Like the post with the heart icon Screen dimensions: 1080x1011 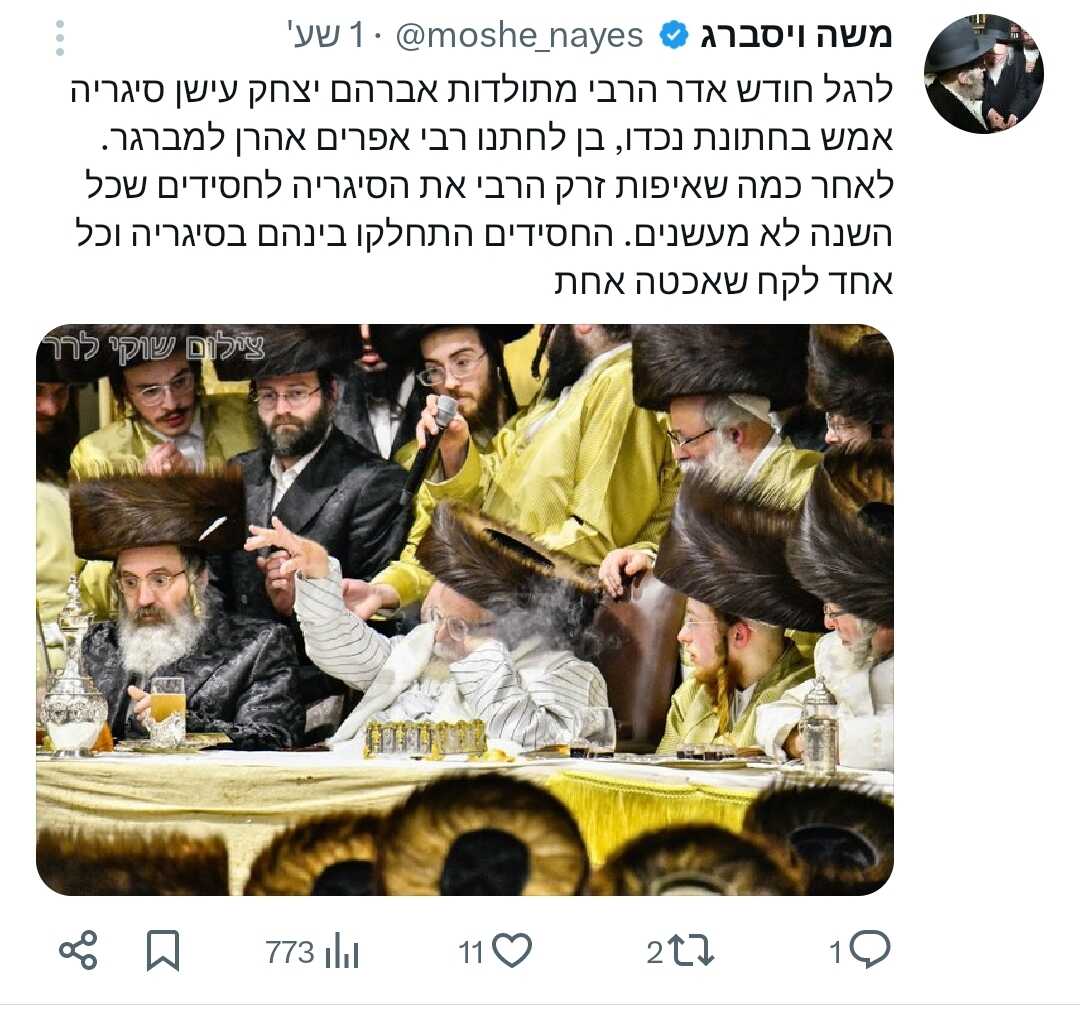[513, 951]
